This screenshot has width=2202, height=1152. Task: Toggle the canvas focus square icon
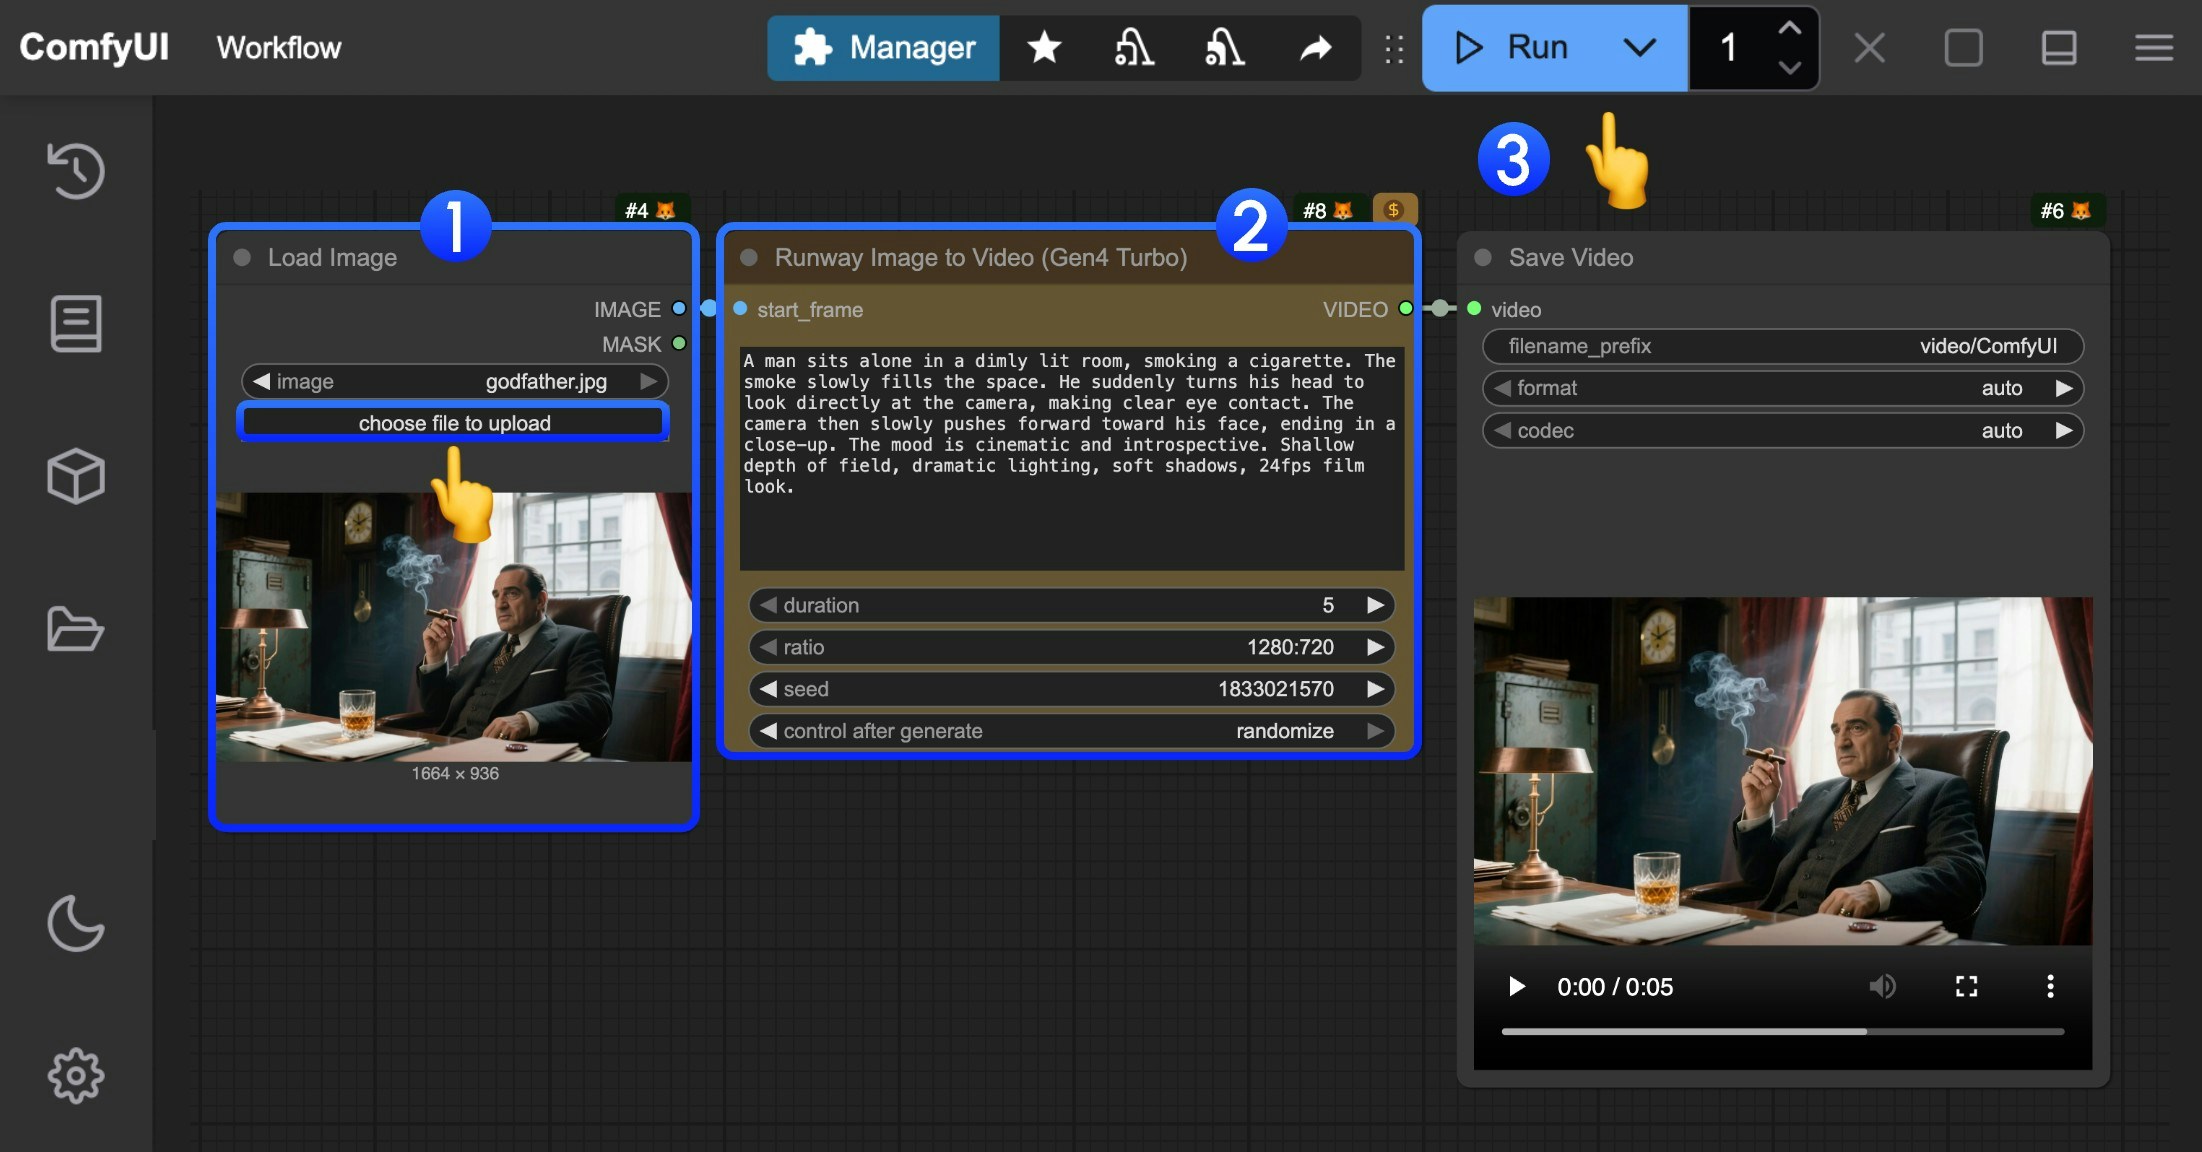coord(1964,47)
